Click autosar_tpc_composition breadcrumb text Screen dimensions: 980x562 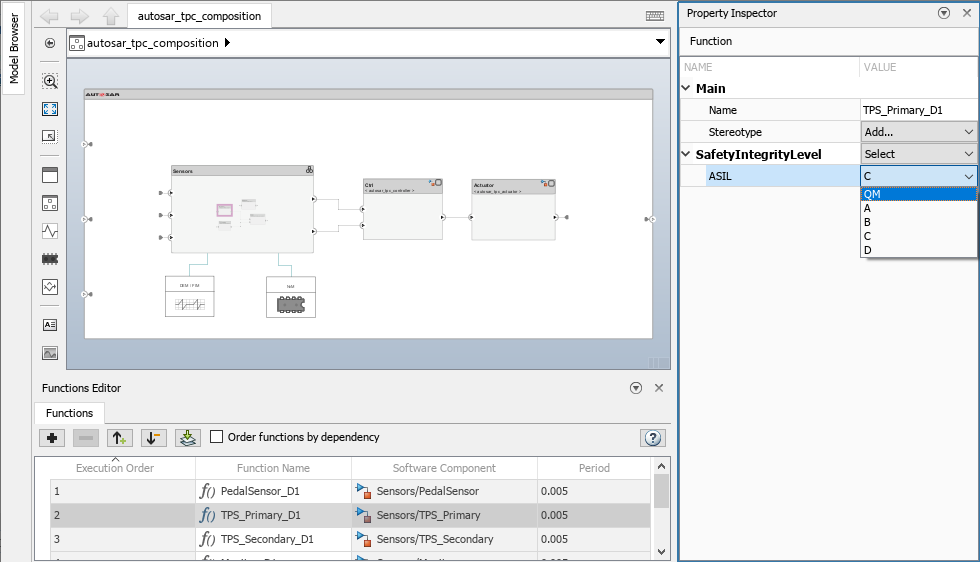(x=152, y=43)
